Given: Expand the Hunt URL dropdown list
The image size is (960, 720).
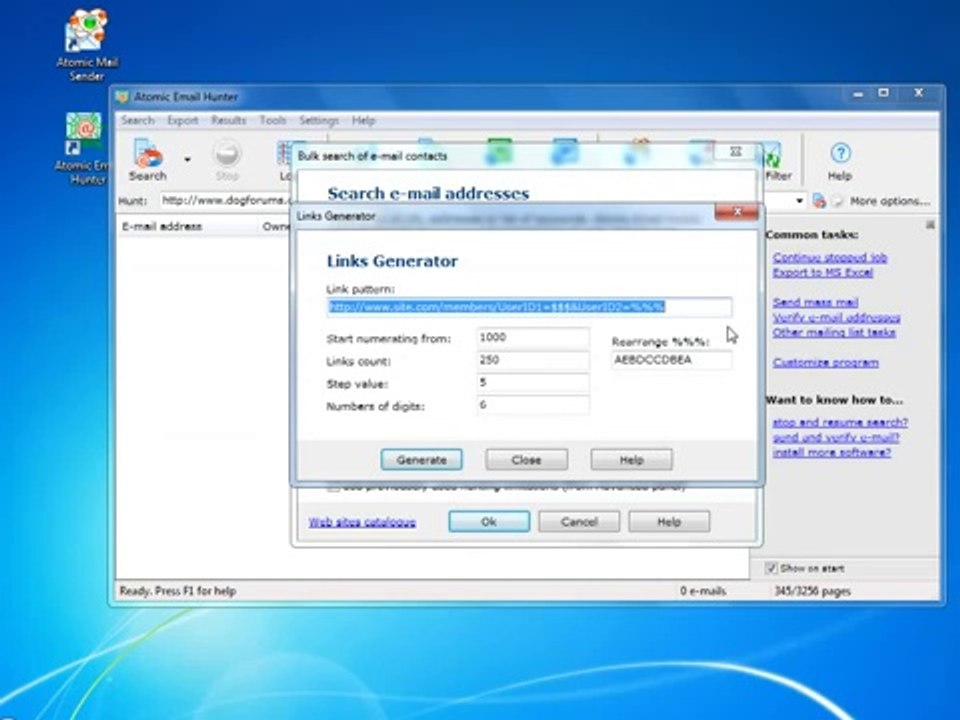Looking at the screenshot, I should coord(799,201).
